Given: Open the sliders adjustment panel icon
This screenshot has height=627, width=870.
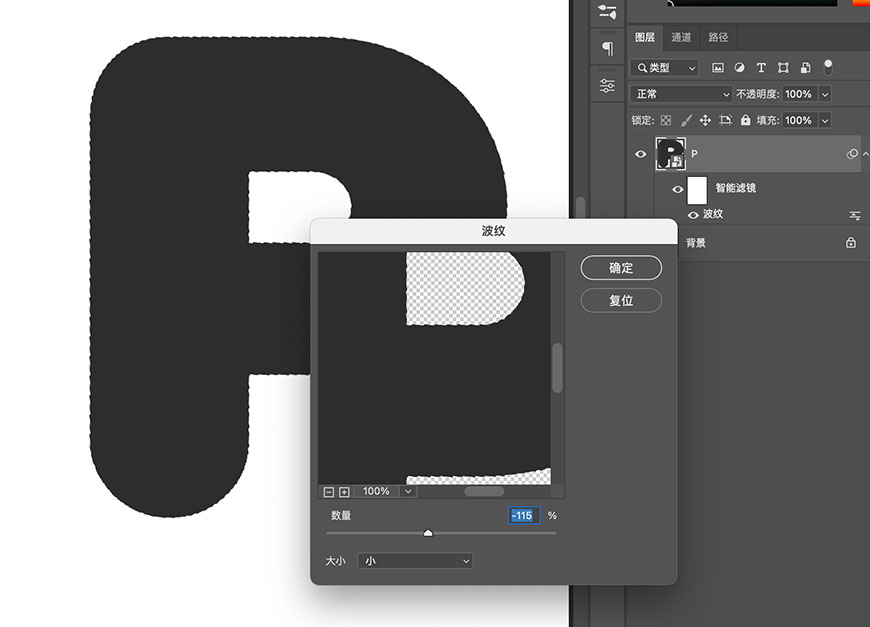Looking at the screenshot, I should (608, 85).
